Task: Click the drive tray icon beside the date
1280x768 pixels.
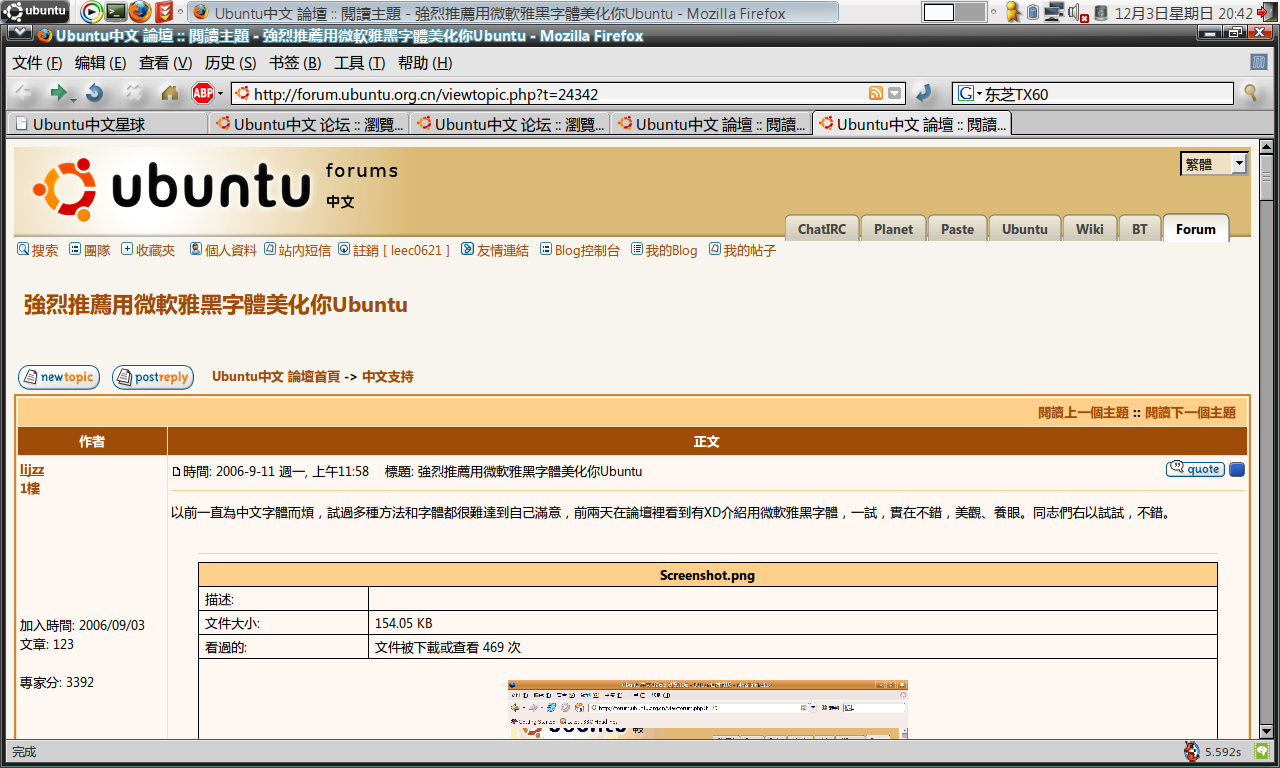Action: coord(1101,13)
